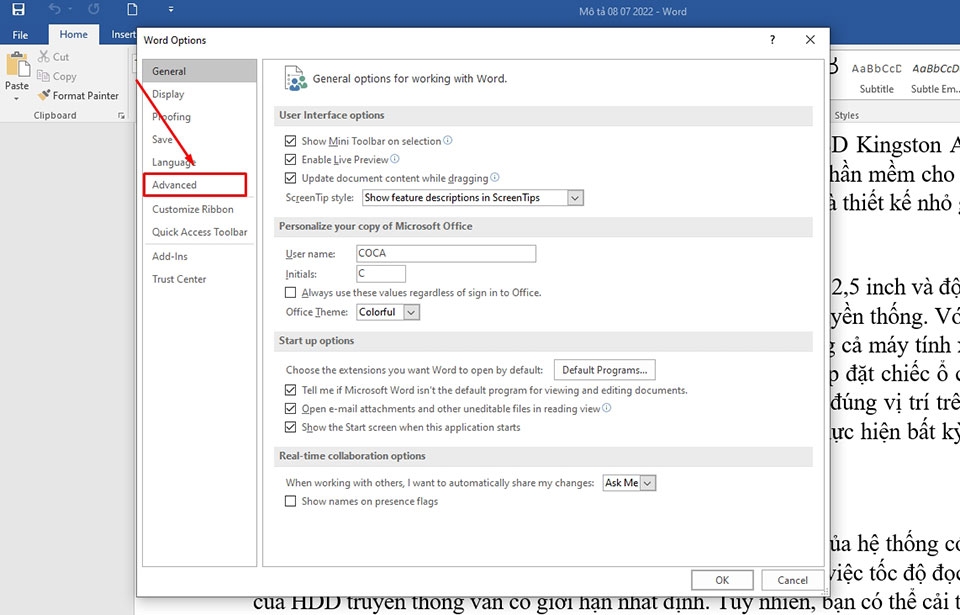
Task: Open Trust Center category
Action: pos(200,279)
